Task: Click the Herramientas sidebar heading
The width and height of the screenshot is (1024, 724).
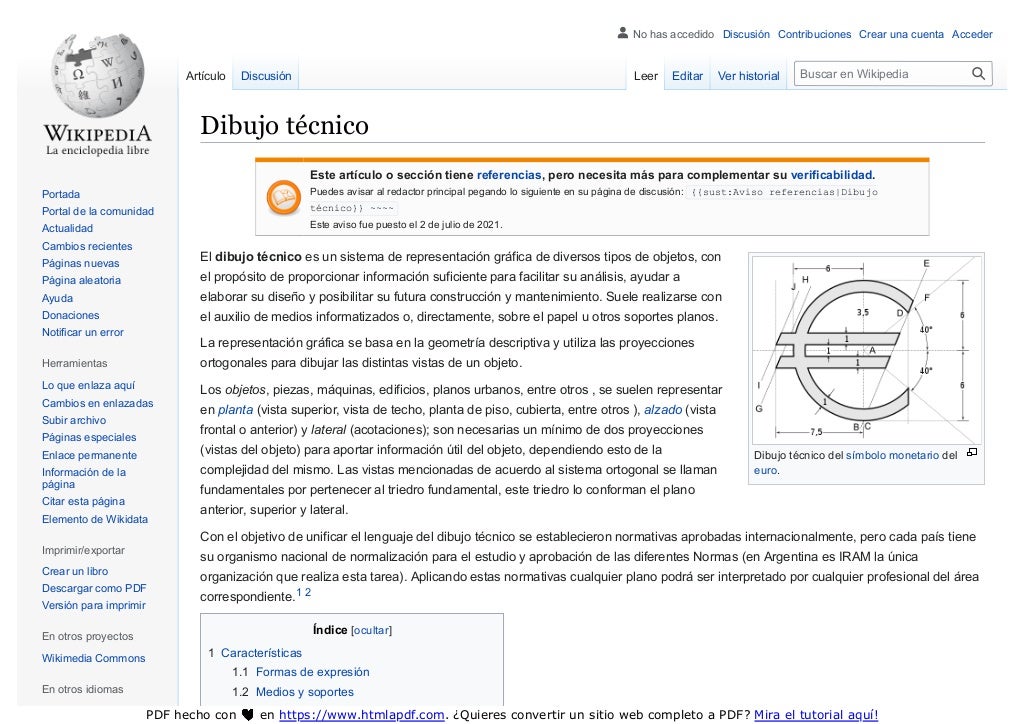Action: point(74,363)
